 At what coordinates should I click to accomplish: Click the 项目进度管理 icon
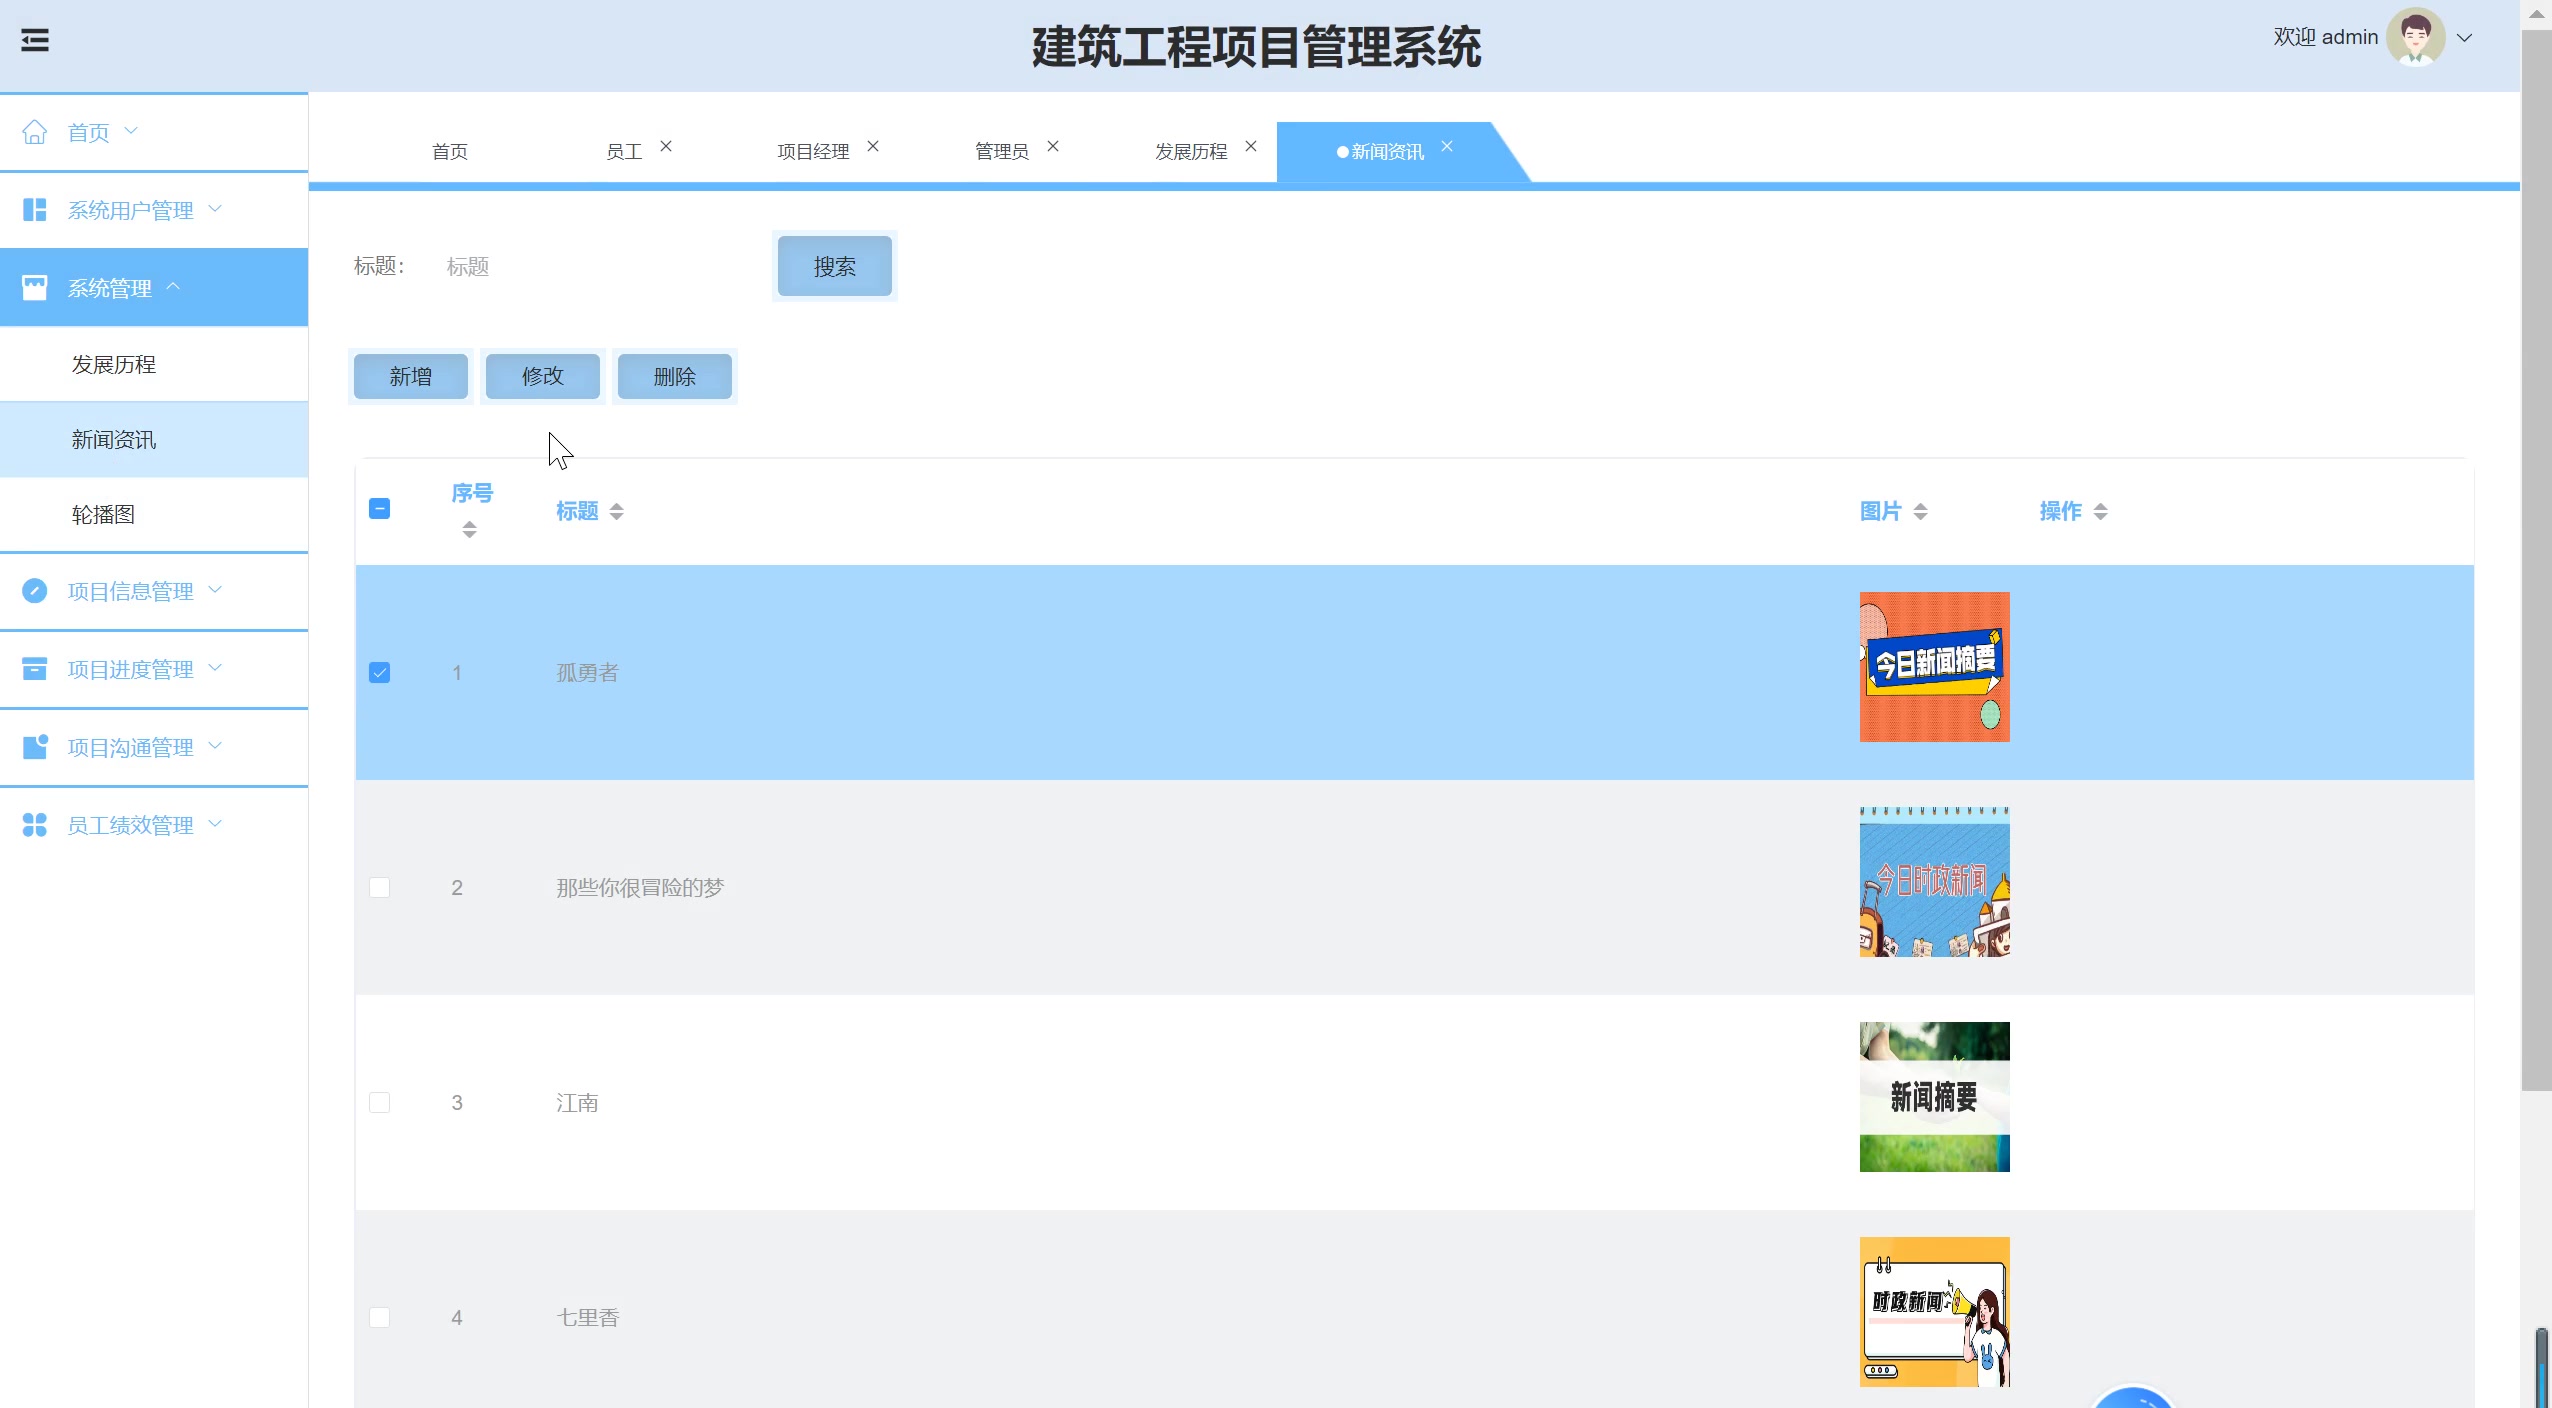point(36,669)
